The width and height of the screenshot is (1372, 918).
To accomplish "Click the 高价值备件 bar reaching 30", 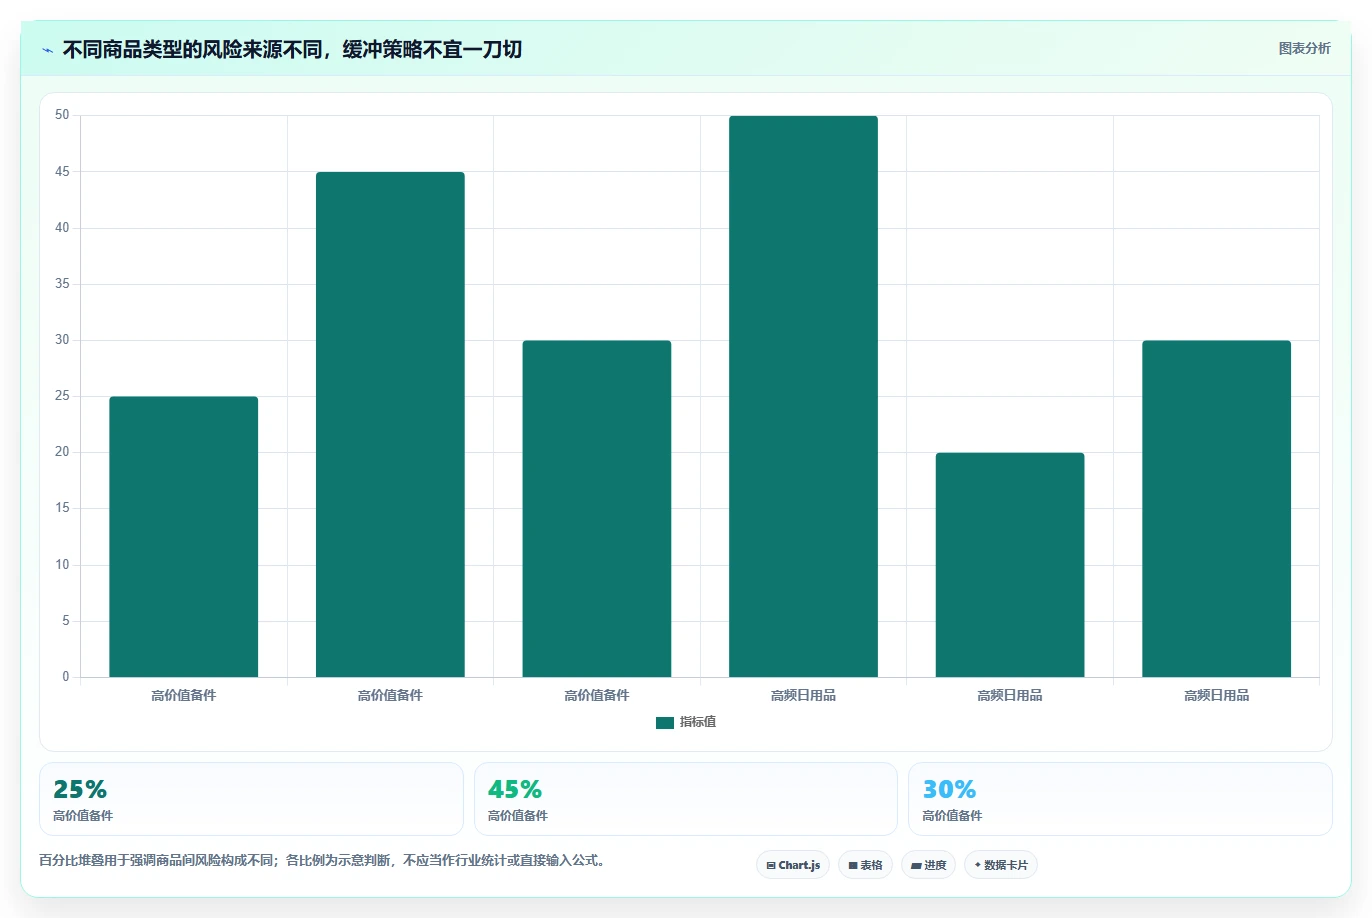I will coord(597,509).
